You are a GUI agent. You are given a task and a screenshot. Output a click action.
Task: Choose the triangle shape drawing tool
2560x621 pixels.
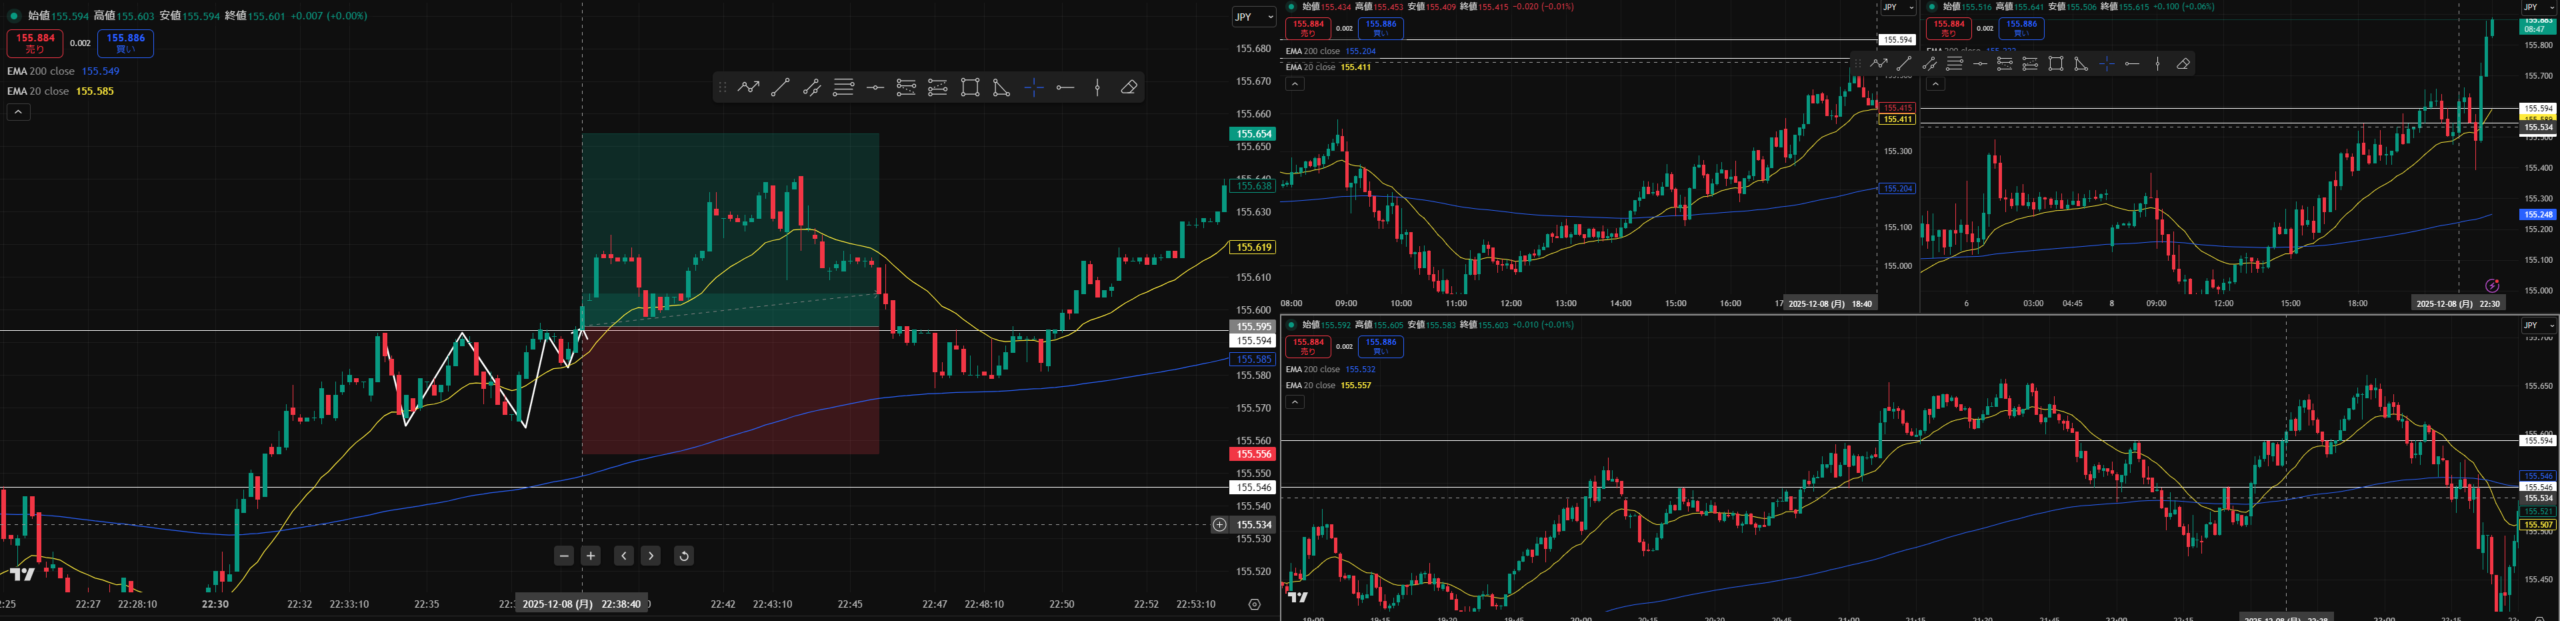pyautogui.click(x=1001, y=88)
